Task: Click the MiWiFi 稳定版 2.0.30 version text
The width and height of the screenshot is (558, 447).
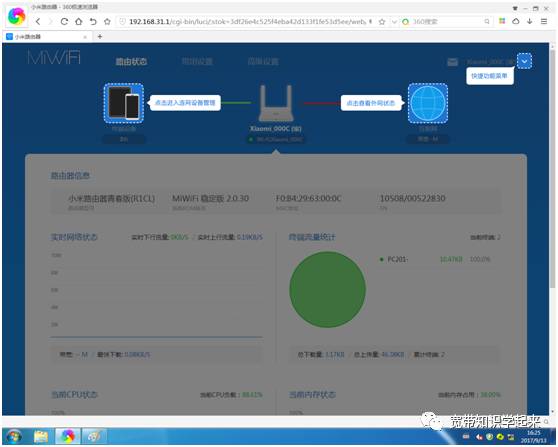Action: 210,198
